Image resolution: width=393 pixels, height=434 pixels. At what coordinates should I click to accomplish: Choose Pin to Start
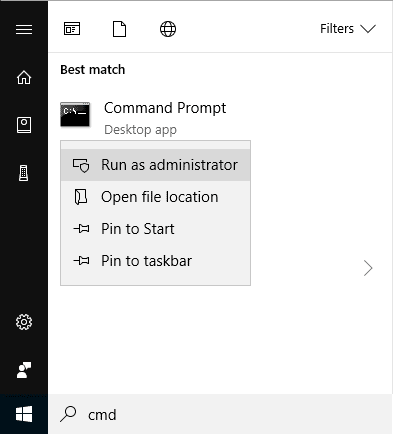[155, 229]
